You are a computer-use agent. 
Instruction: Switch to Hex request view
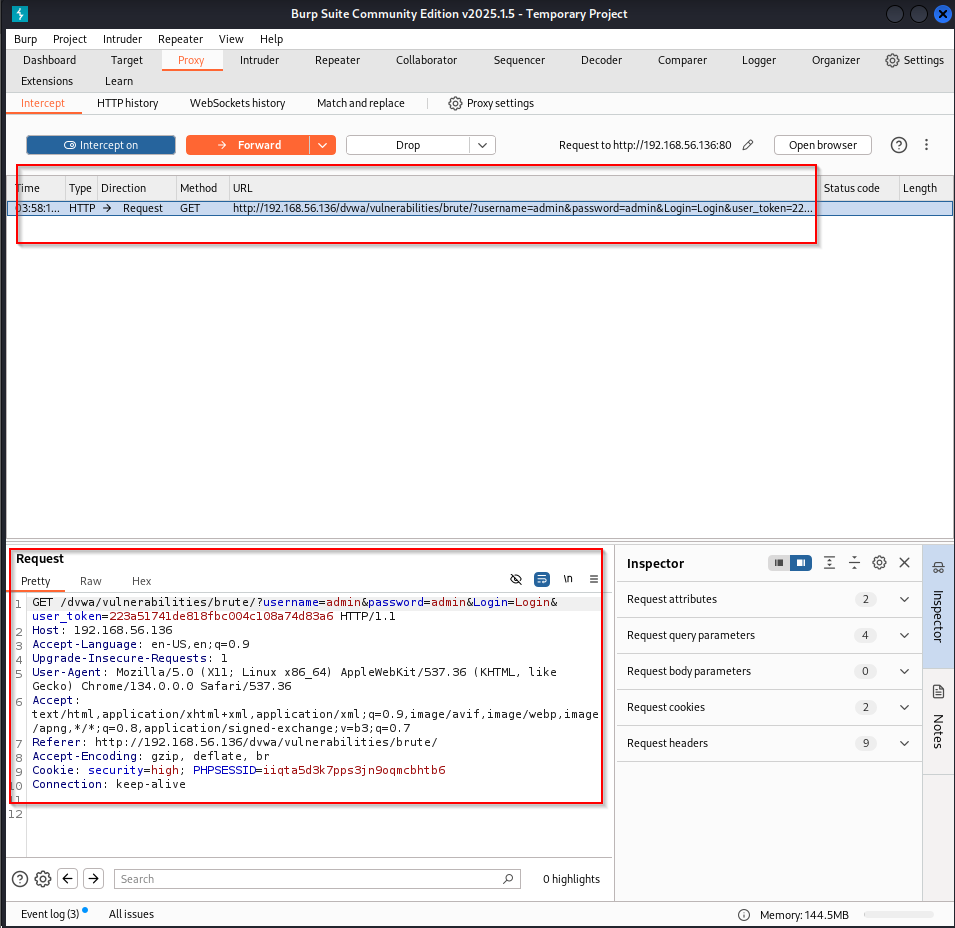tap(141, 581)
